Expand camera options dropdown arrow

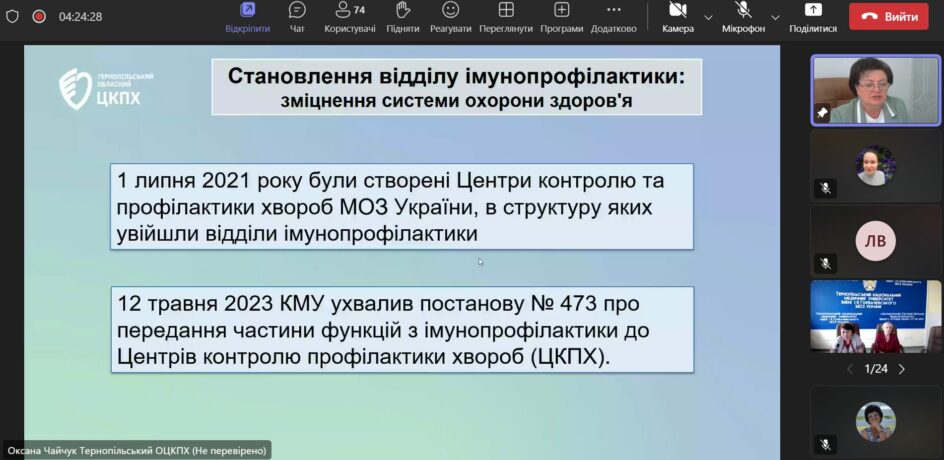[708, 17]
